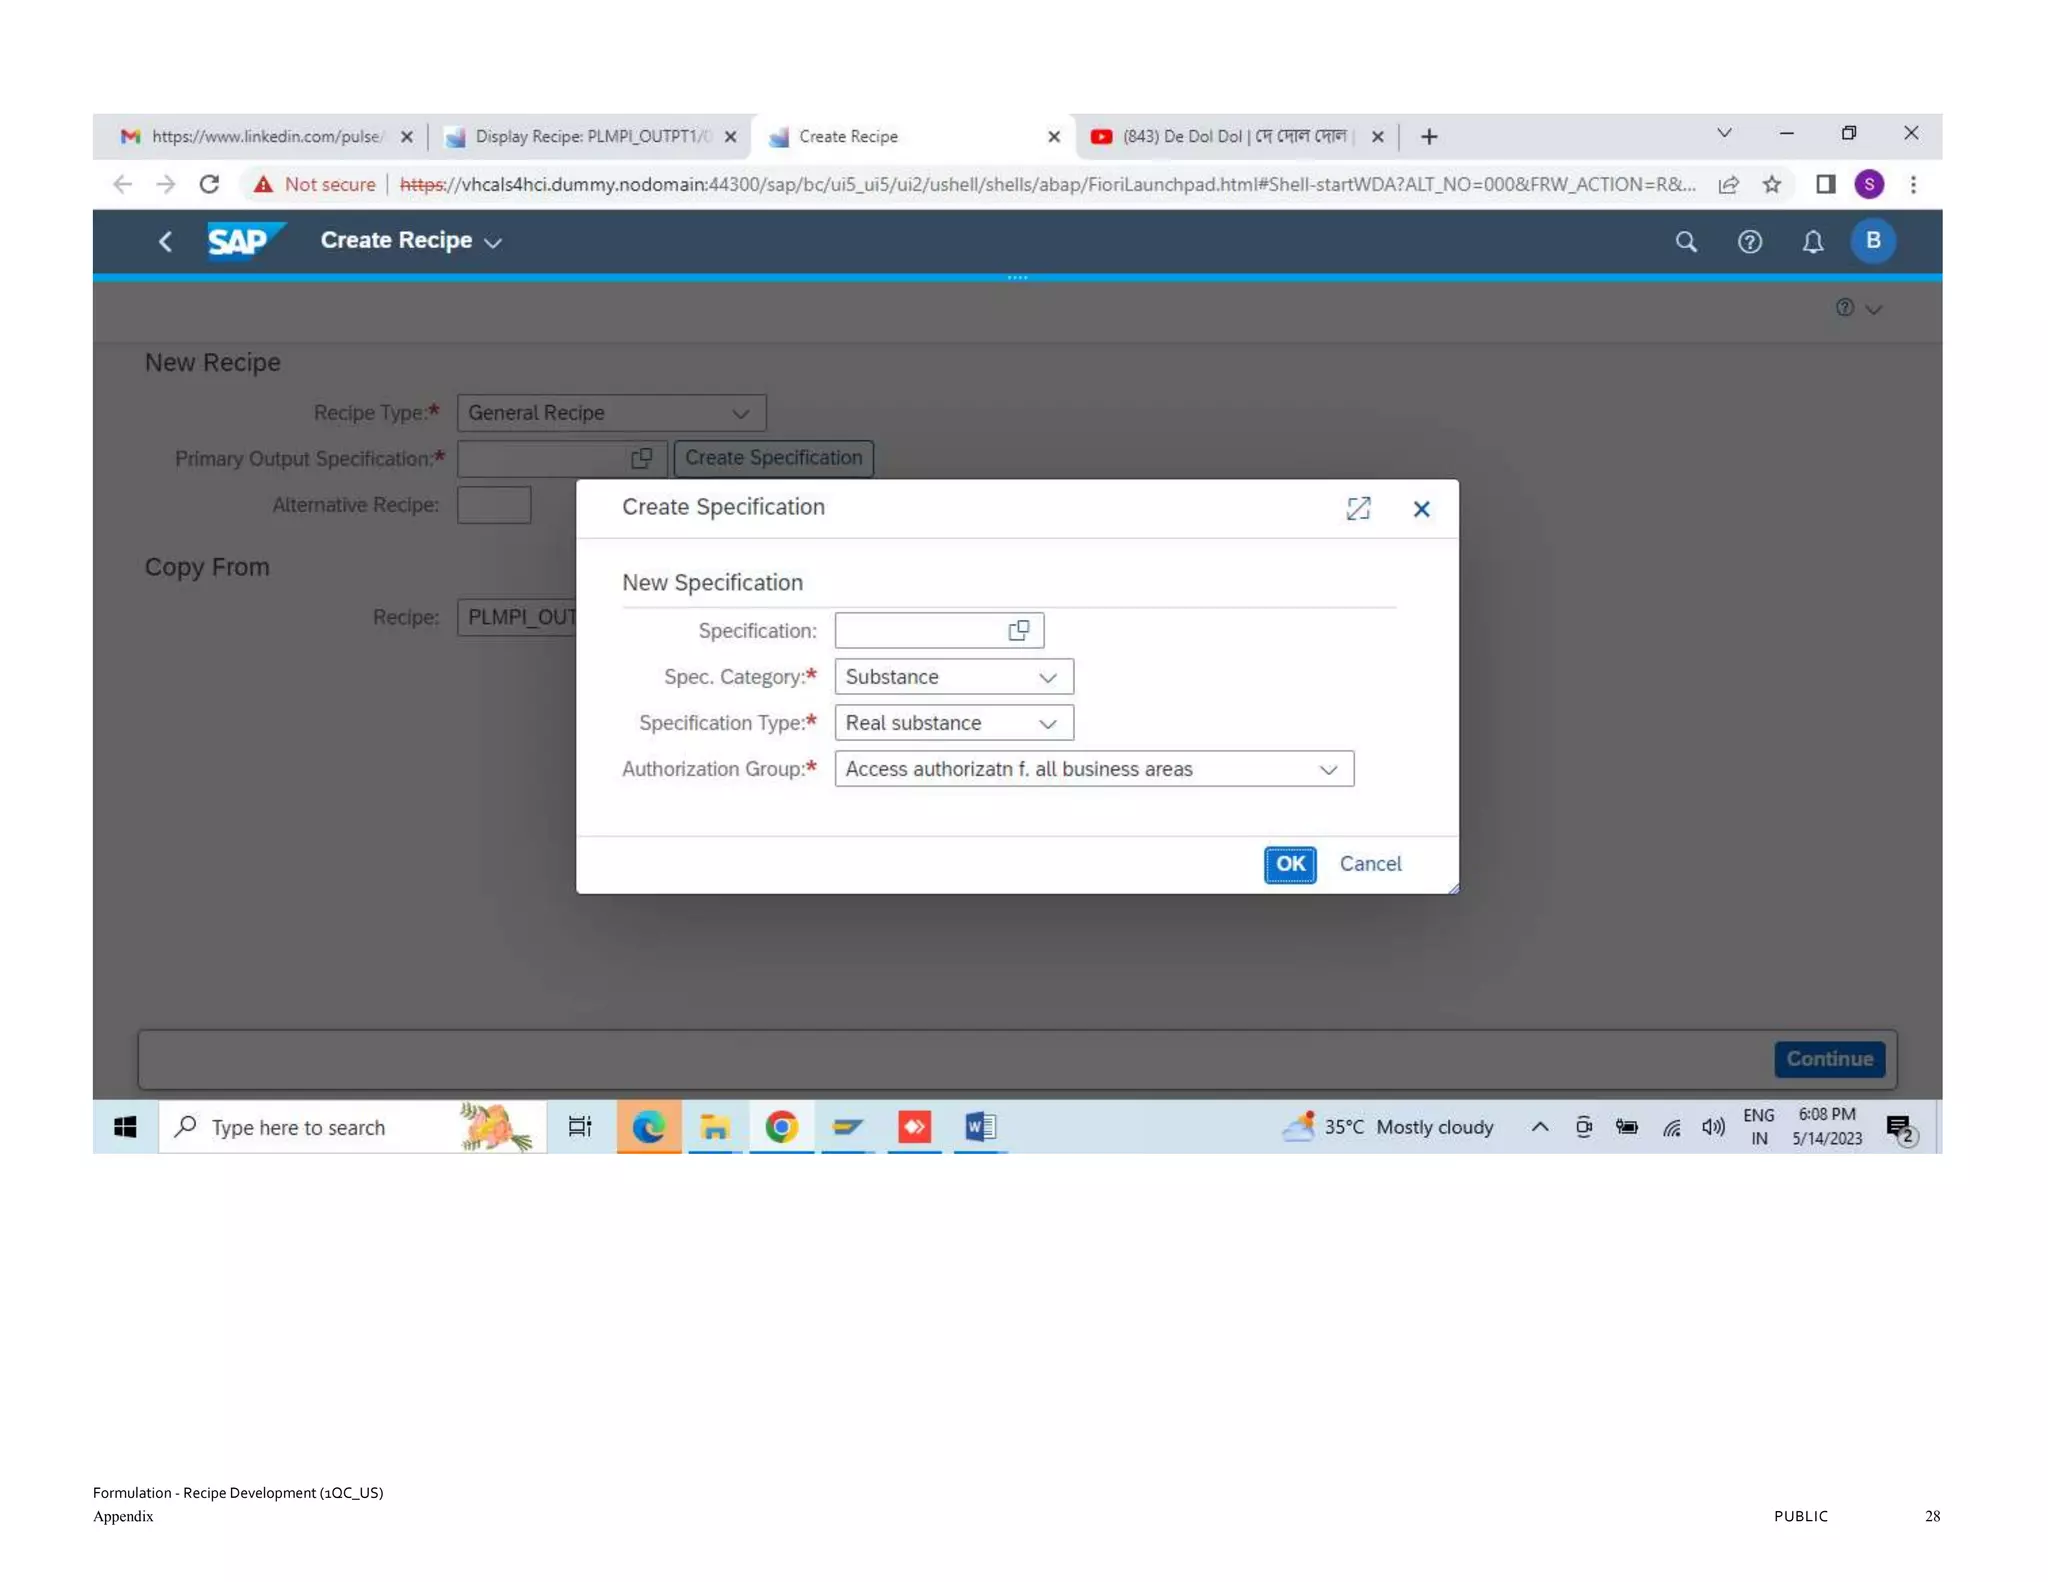Open the SAP help question mark icon
2048x1582 pixels.
pyautogui.click(x=1748, y=241)
